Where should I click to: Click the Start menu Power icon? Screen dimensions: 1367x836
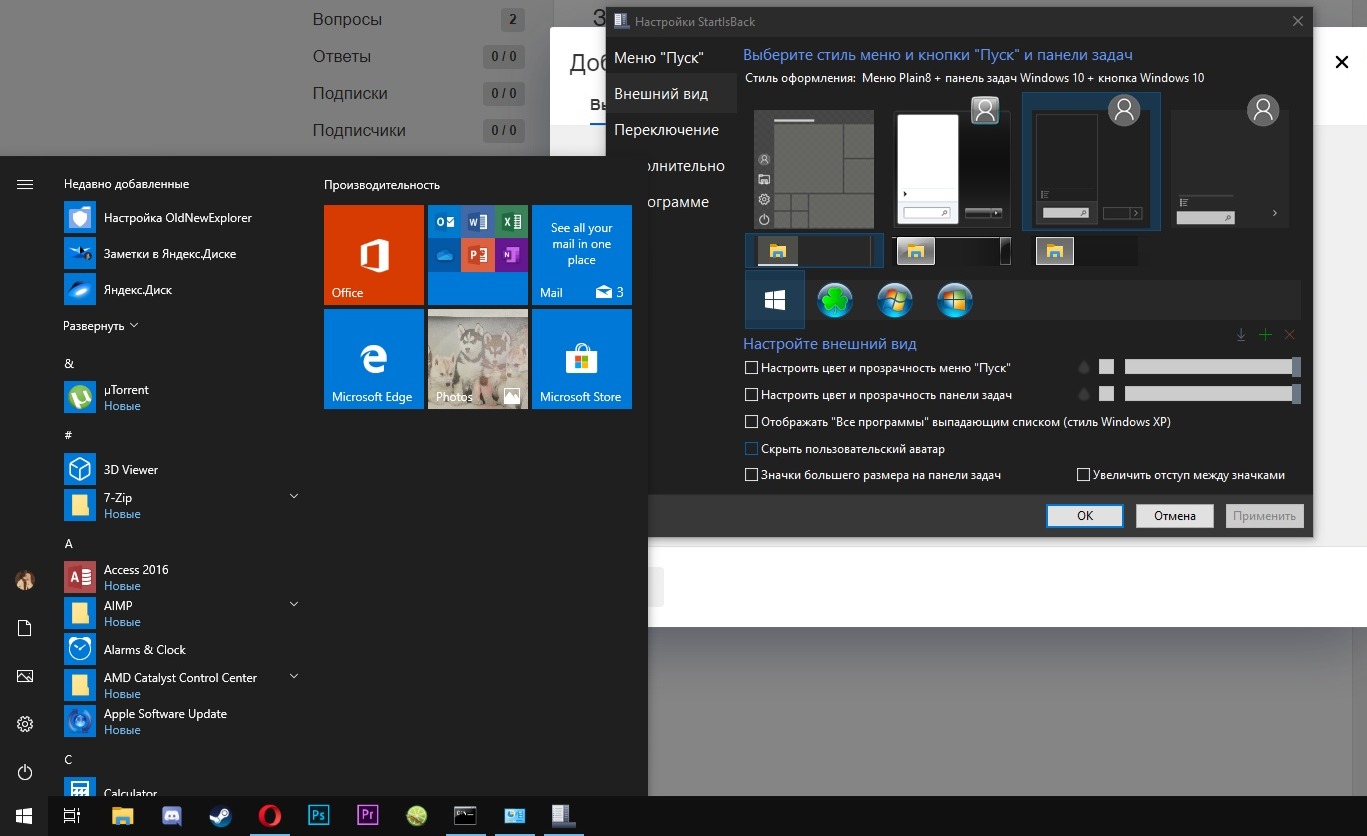(25, 772)
